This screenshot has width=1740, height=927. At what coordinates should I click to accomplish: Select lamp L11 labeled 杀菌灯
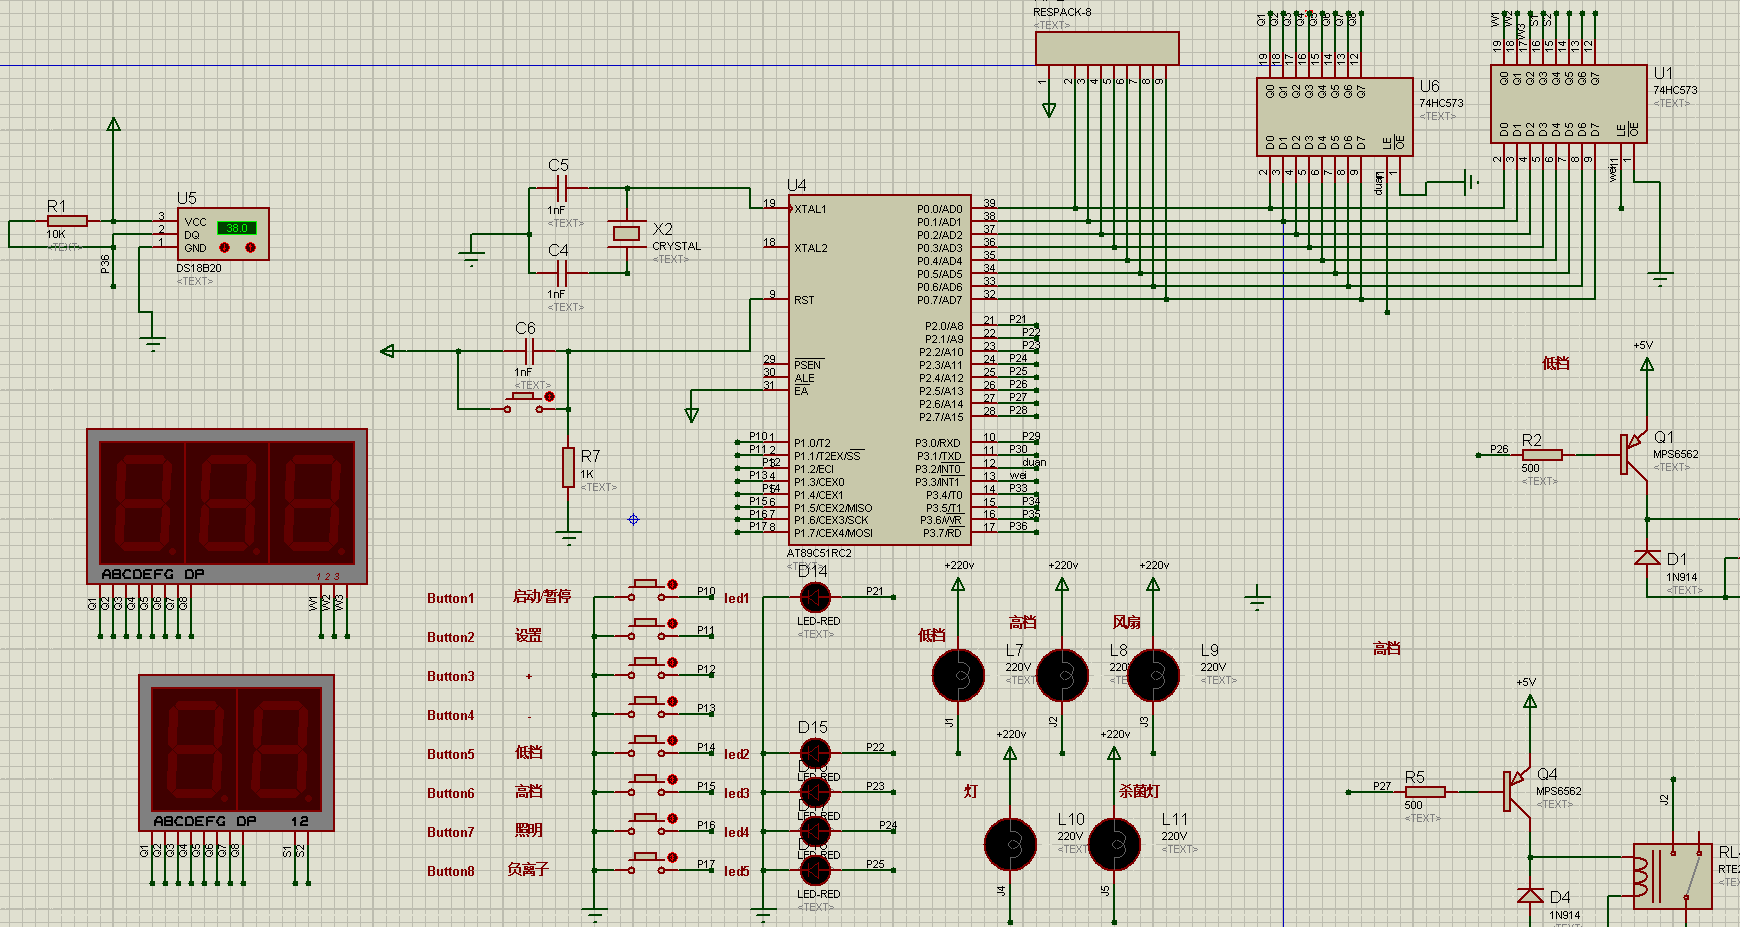click(1114, 845)
